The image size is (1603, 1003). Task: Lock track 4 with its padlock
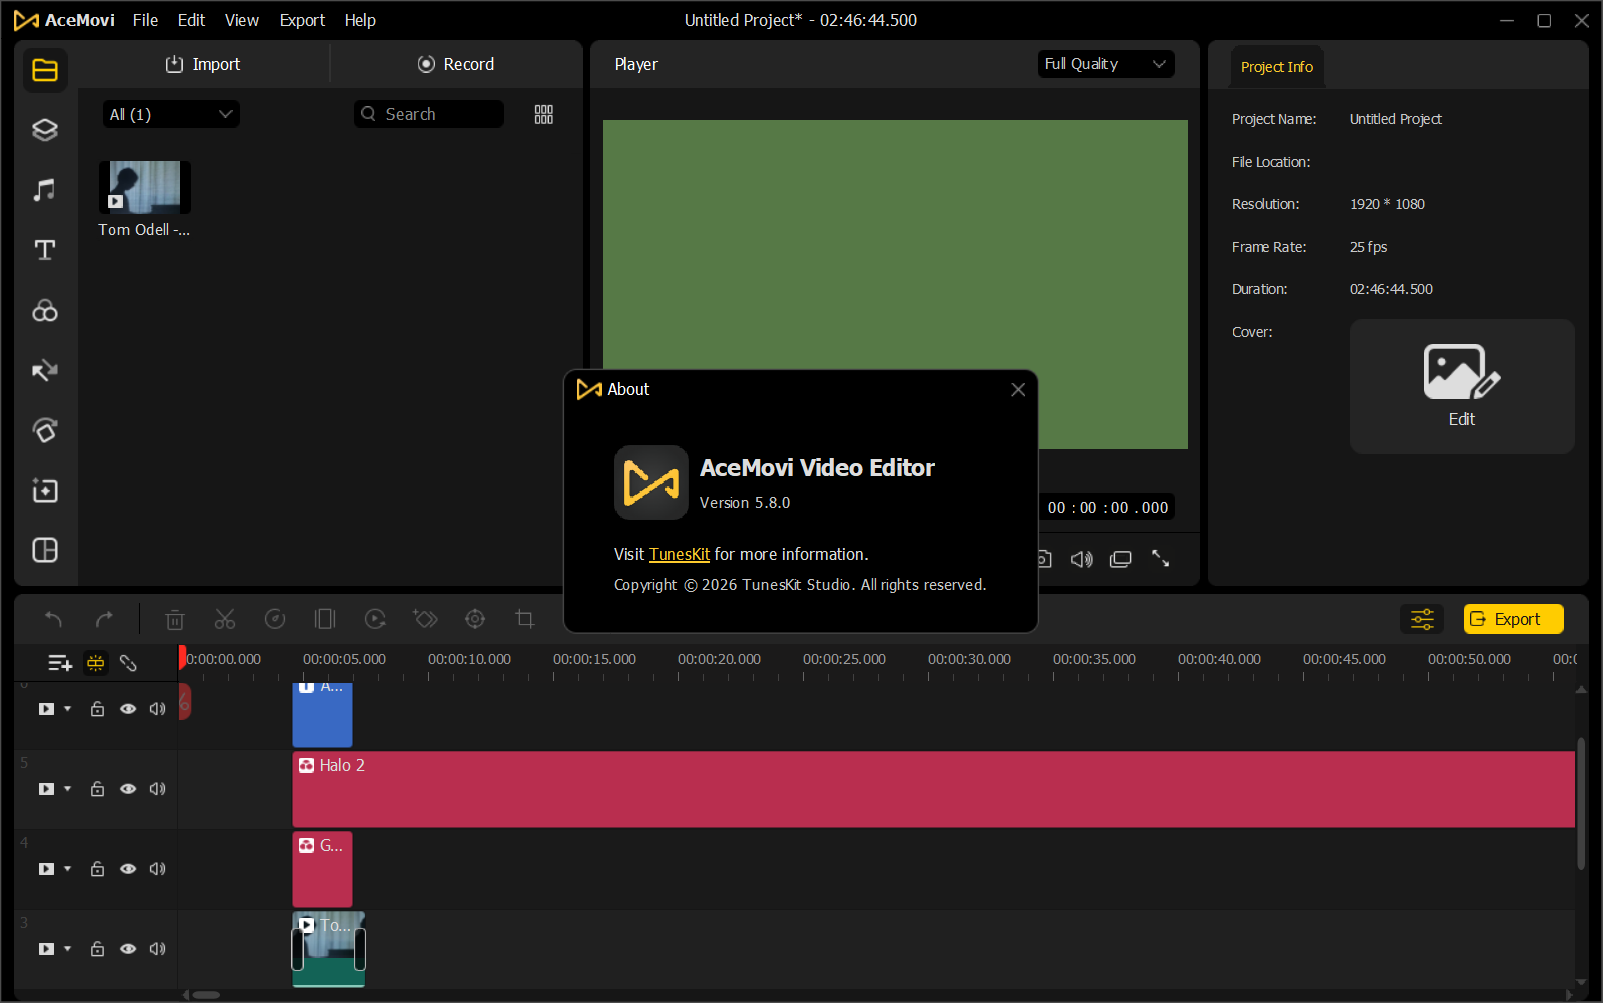click(97, 869)
